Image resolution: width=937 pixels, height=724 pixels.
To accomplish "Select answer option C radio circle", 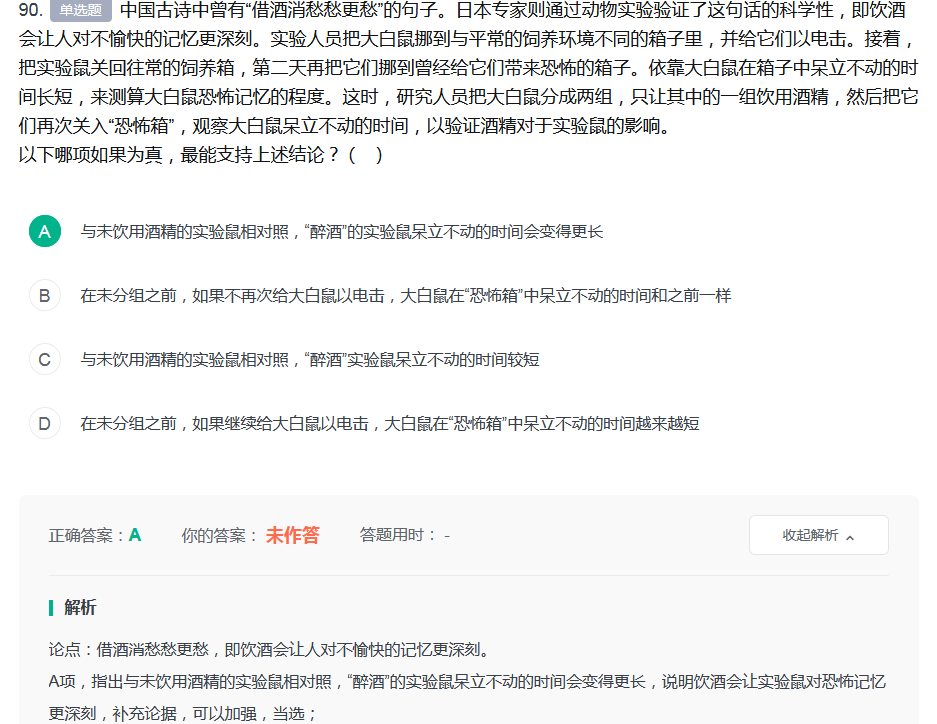I will (x=45, y=359).
